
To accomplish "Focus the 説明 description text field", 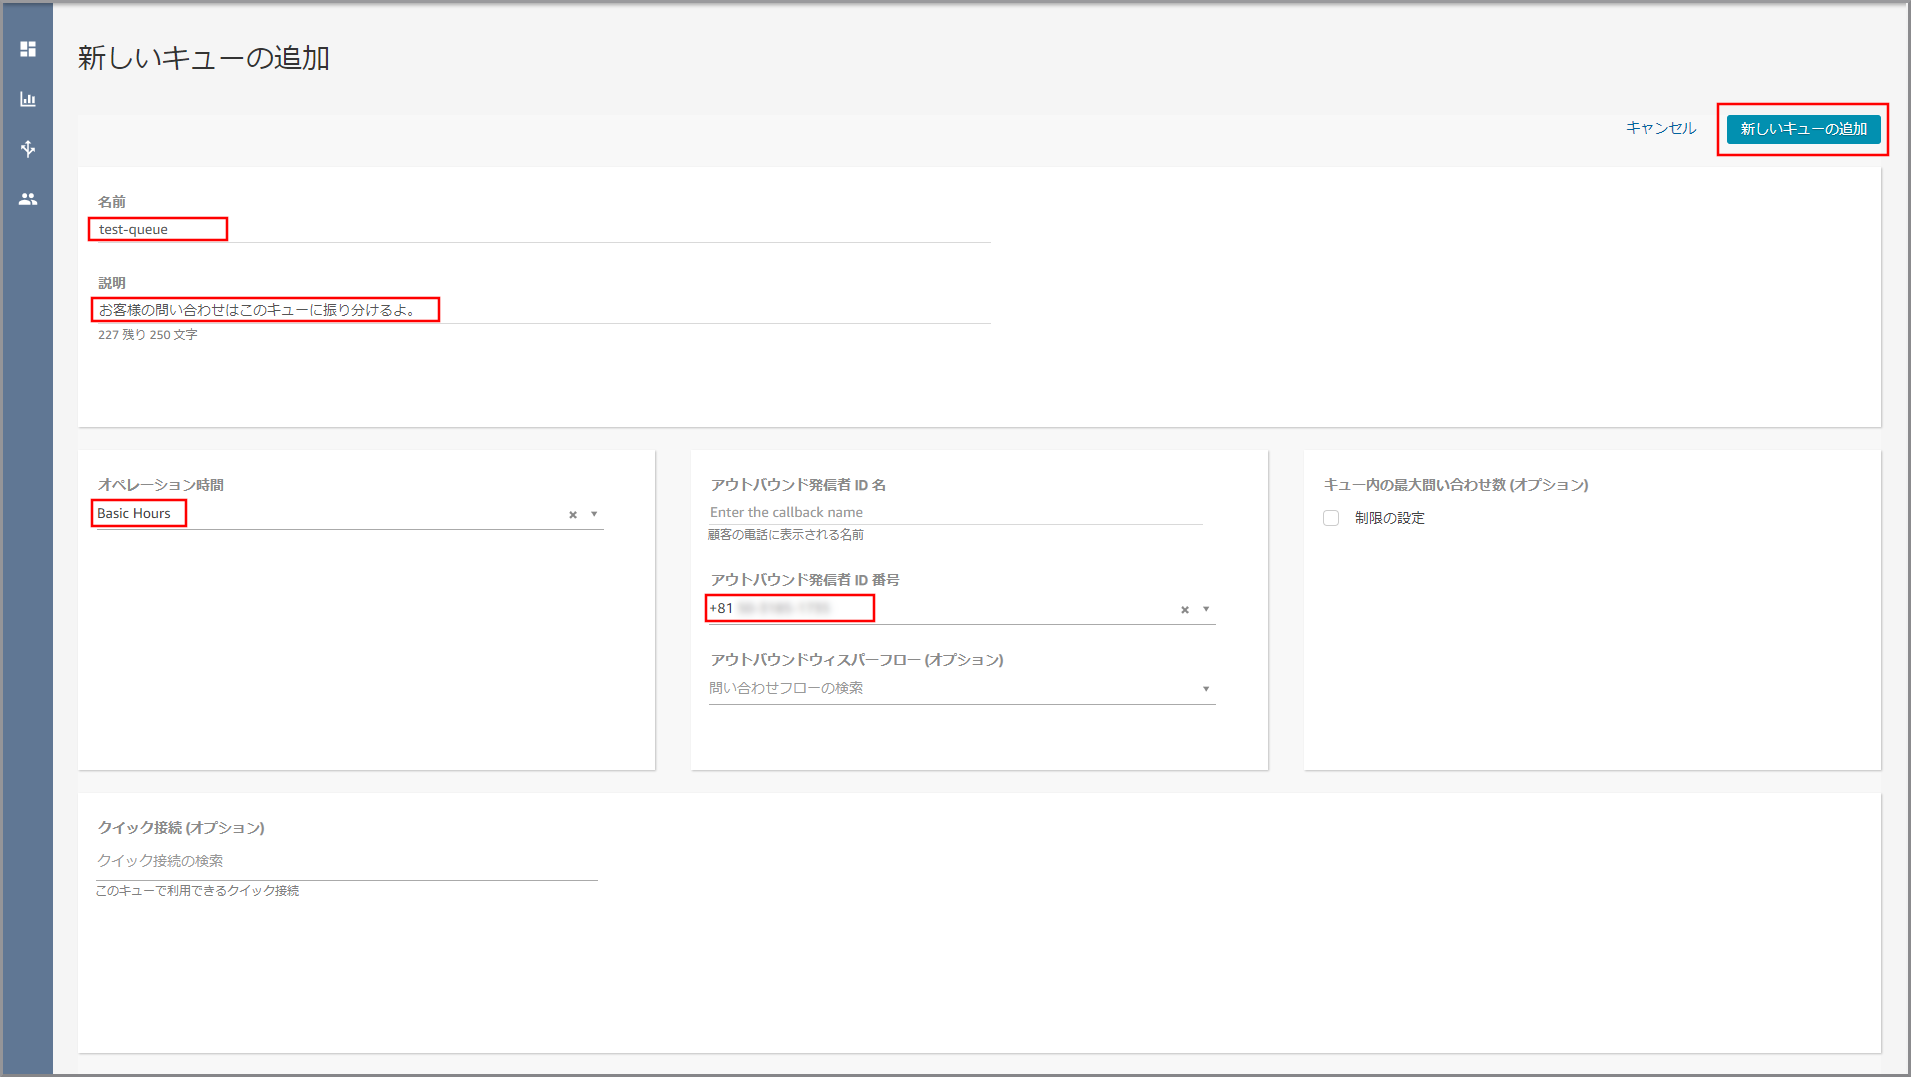I will pyautogui.click(x=544, y=310).
